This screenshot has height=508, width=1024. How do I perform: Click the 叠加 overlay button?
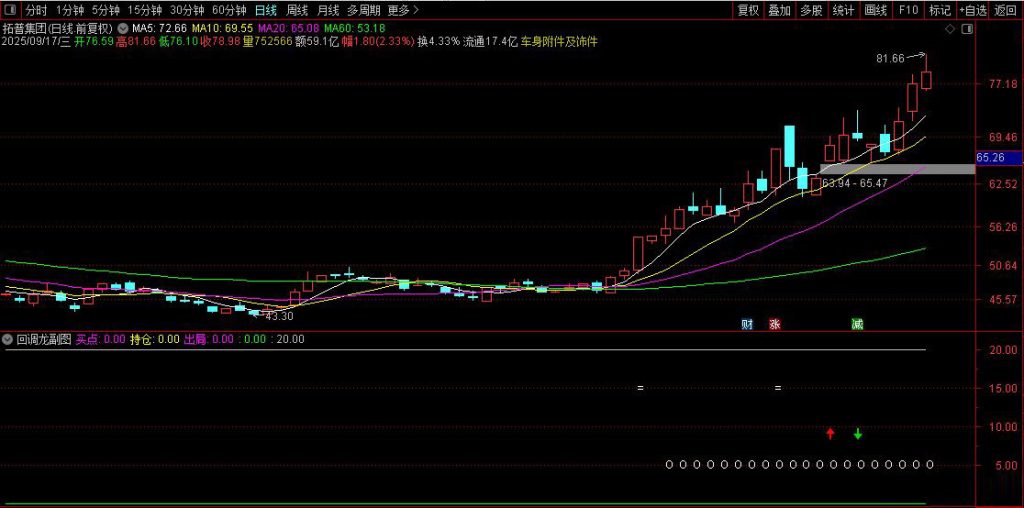tap(779, 11)
